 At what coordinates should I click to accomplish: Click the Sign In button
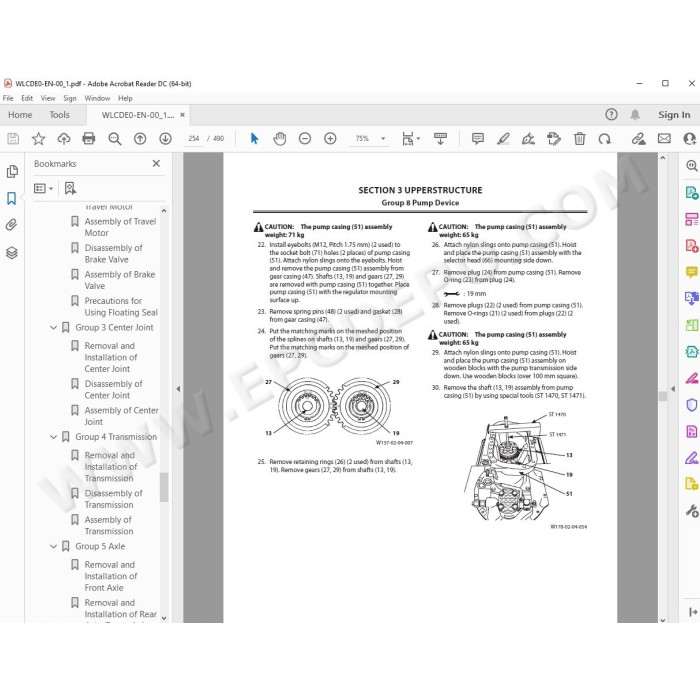[674, 115]
